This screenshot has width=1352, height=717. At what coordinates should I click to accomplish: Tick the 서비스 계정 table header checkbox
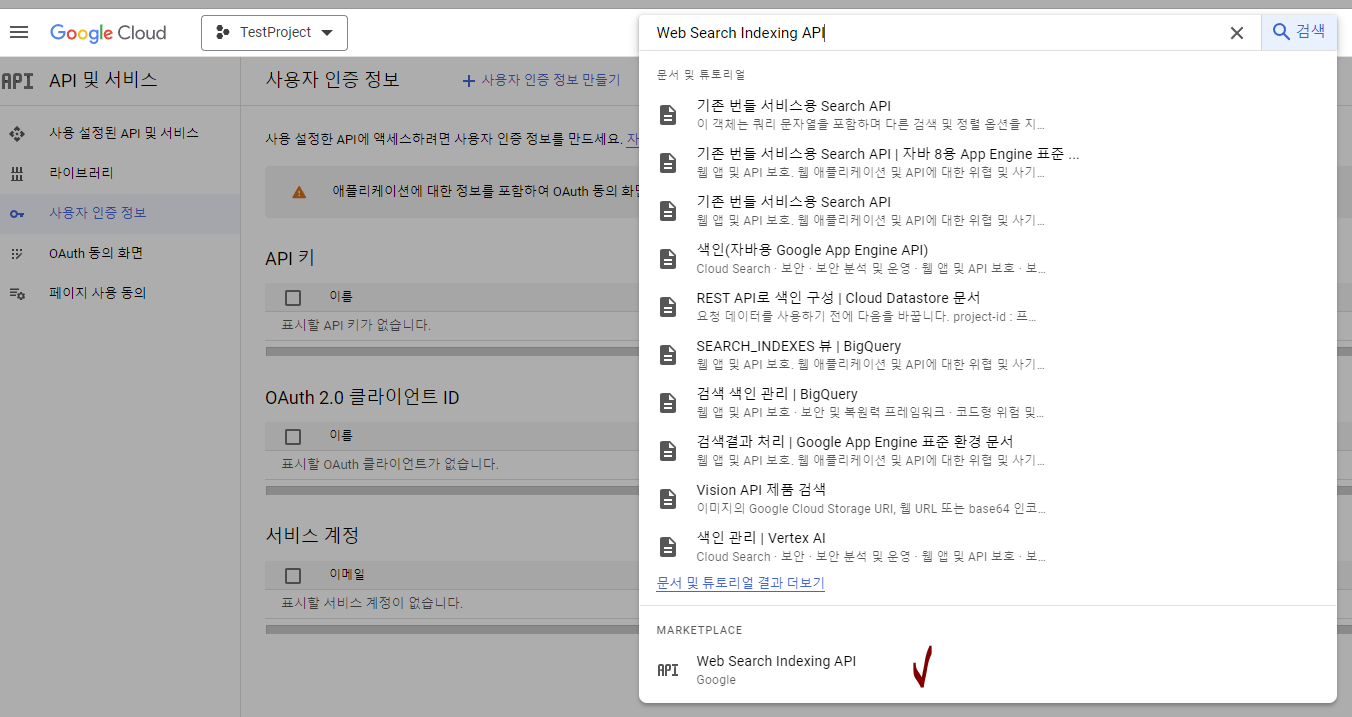[293, 575]
